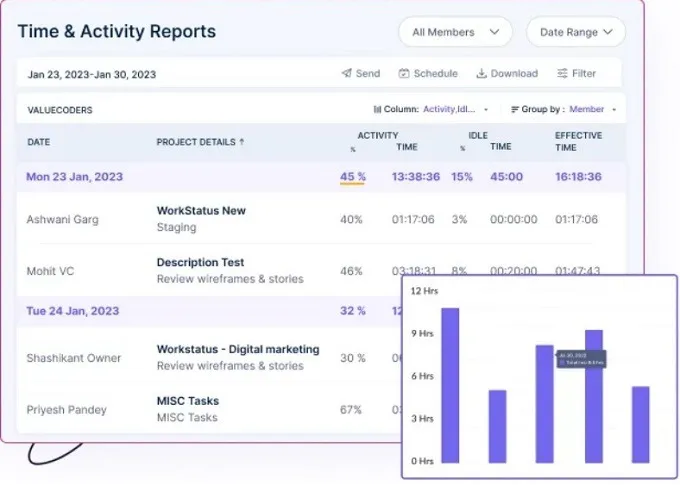Click the Schedule calendar icon
This screenshot has height=485, width=680.
tap(404, 74)
